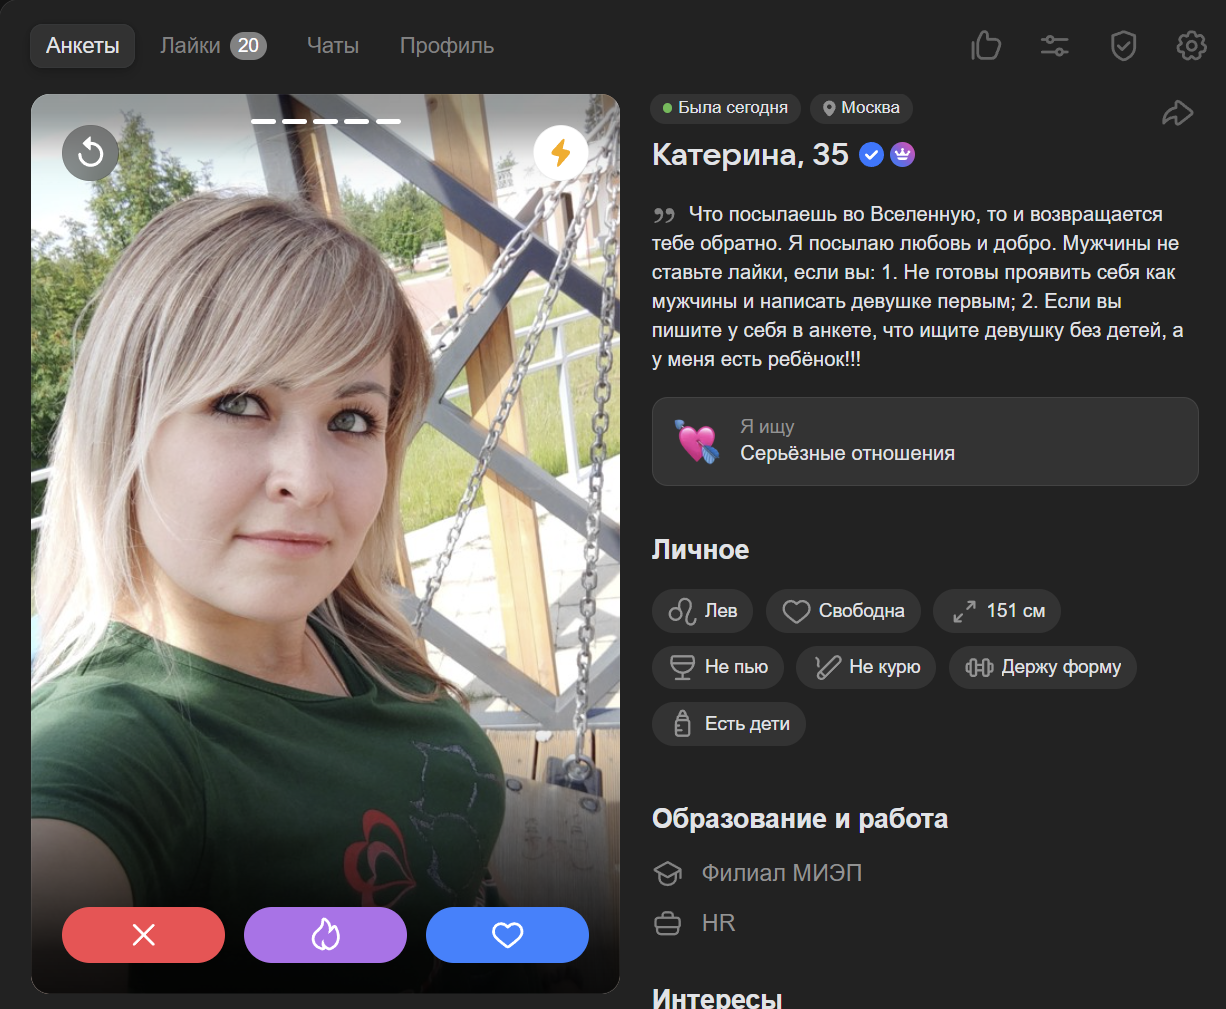Like profile with the blue heart button
This screenshot has height=1009, width=1226.
coord(507,935)
